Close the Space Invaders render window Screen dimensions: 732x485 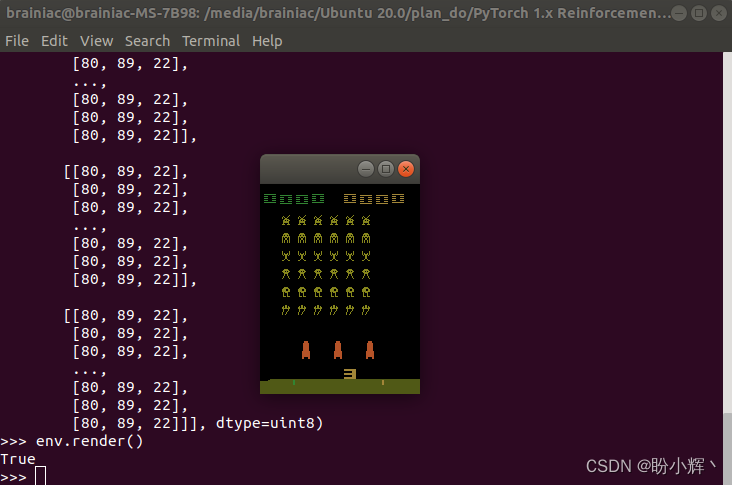(x=406, y=169)
